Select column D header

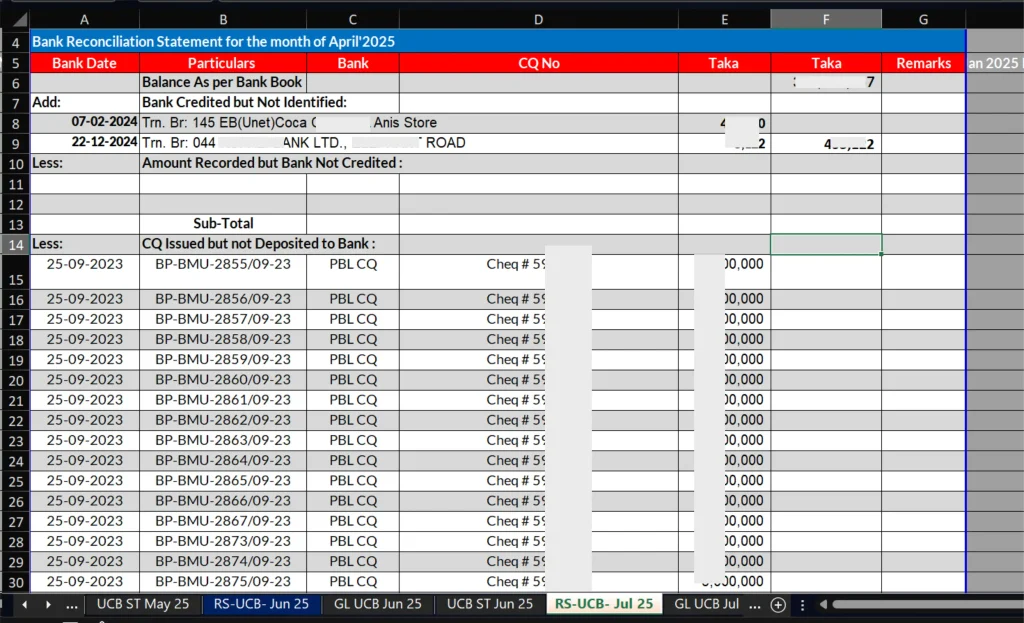[538, 19]
